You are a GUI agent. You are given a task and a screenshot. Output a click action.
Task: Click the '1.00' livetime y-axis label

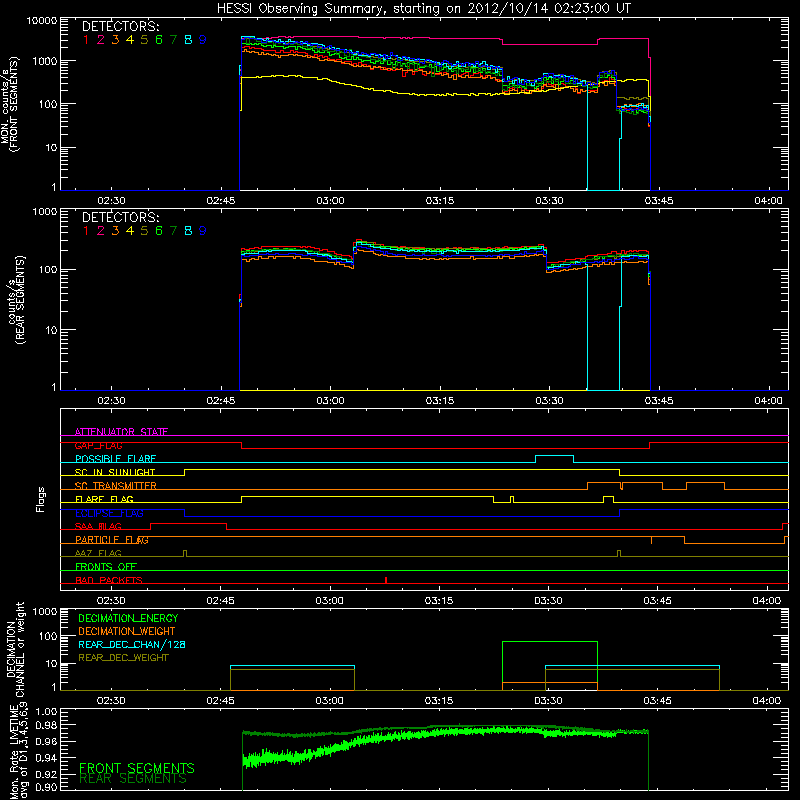coord(47,711)
